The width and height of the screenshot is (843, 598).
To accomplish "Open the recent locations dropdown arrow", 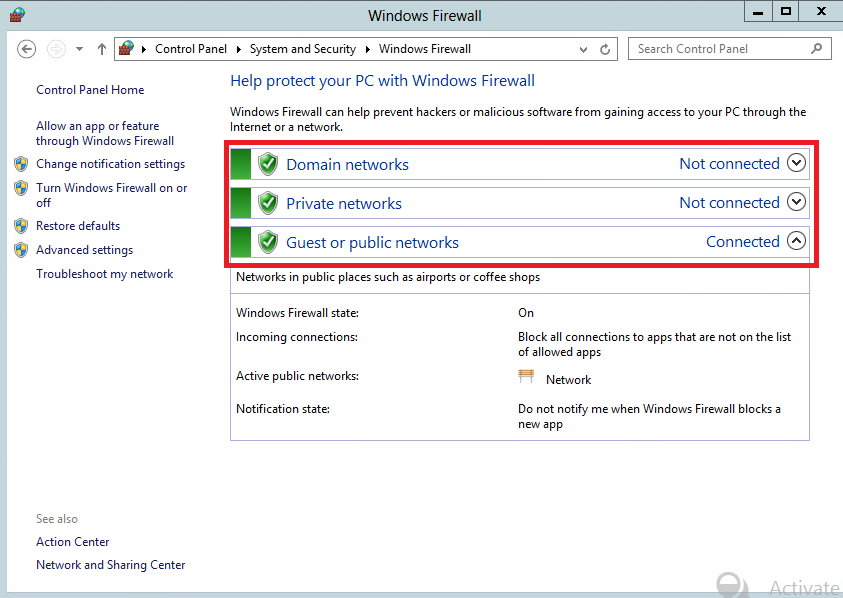I will point(80,49).
